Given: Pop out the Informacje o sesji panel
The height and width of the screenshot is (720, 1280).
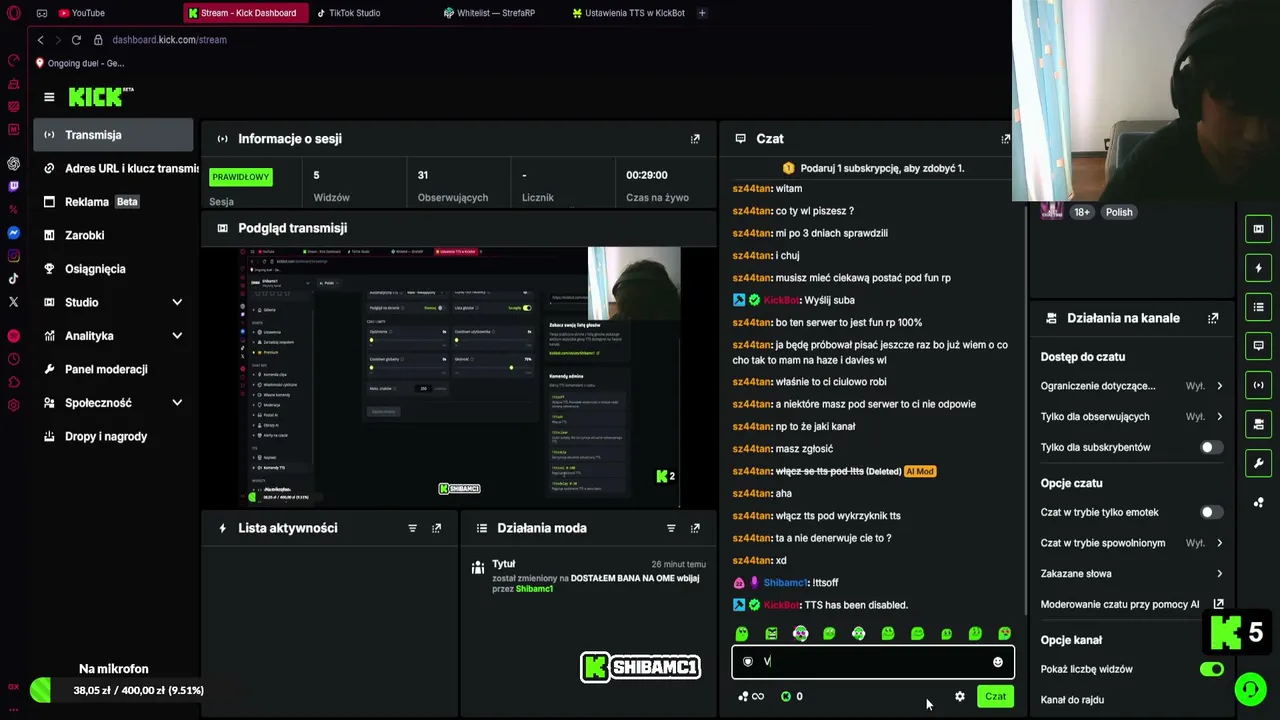Looking at the screenshot, I should (x=695, y=139).
